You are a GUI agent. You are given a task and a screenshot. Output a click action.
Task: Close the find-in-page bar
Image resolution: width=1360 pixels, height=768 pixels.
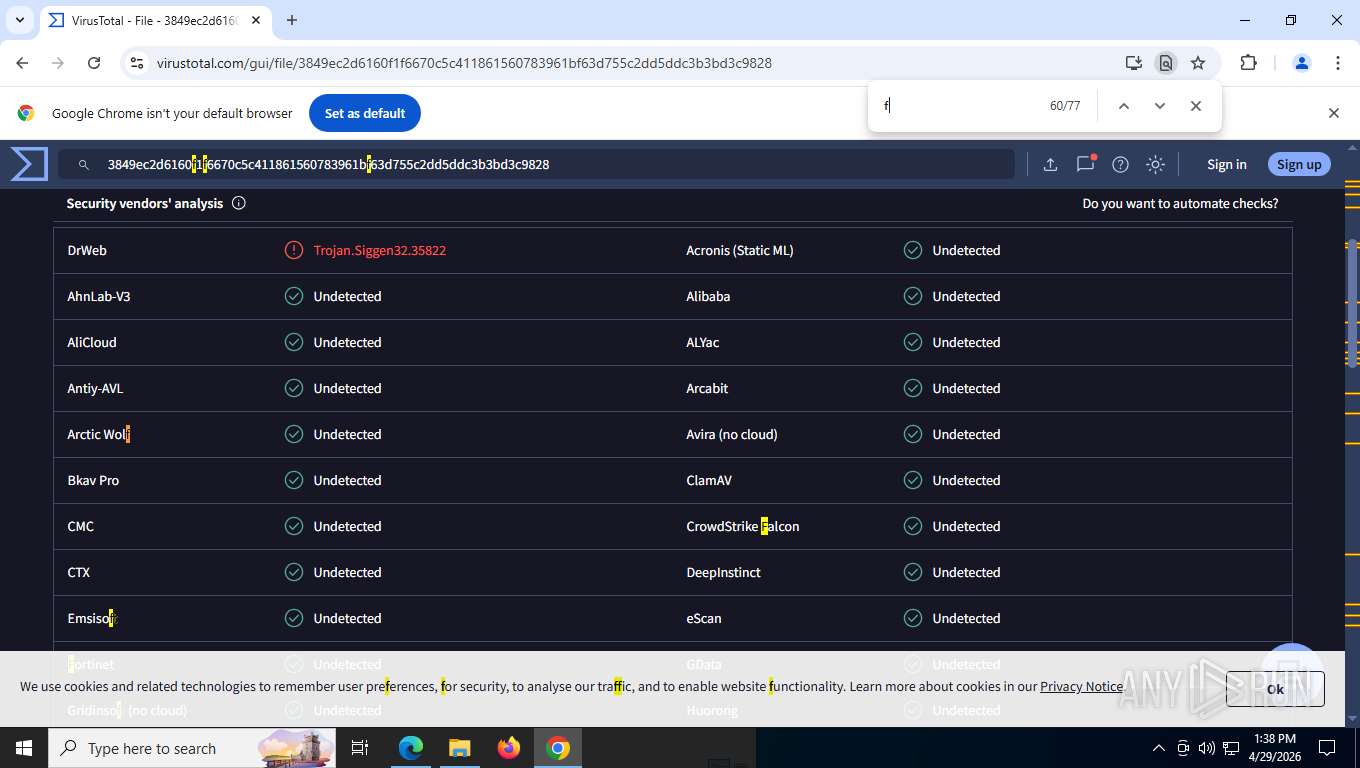point(1196,106)
